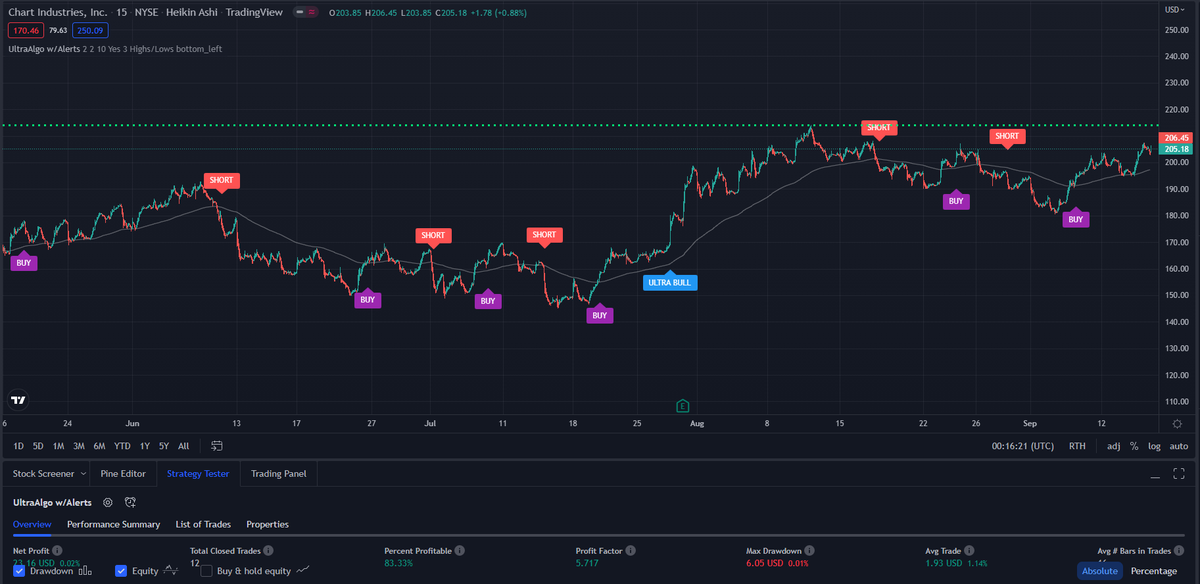This screenshot has width=1200, height=584.
Task: Switch to Absolute values
Action: [1100, 571]
